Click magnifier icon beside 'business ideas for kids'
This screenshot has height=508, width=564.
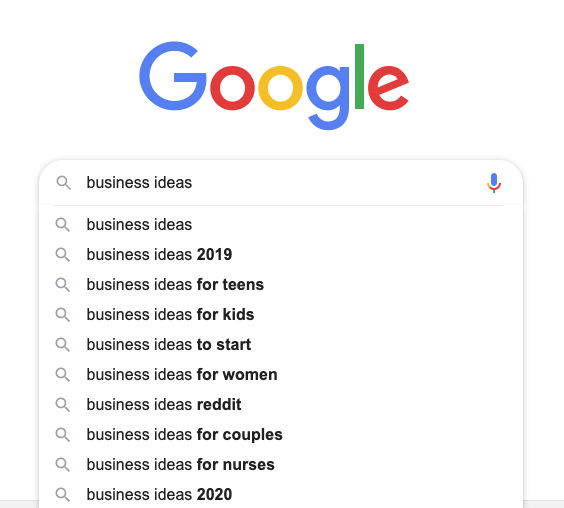click(x=63, y=314)
